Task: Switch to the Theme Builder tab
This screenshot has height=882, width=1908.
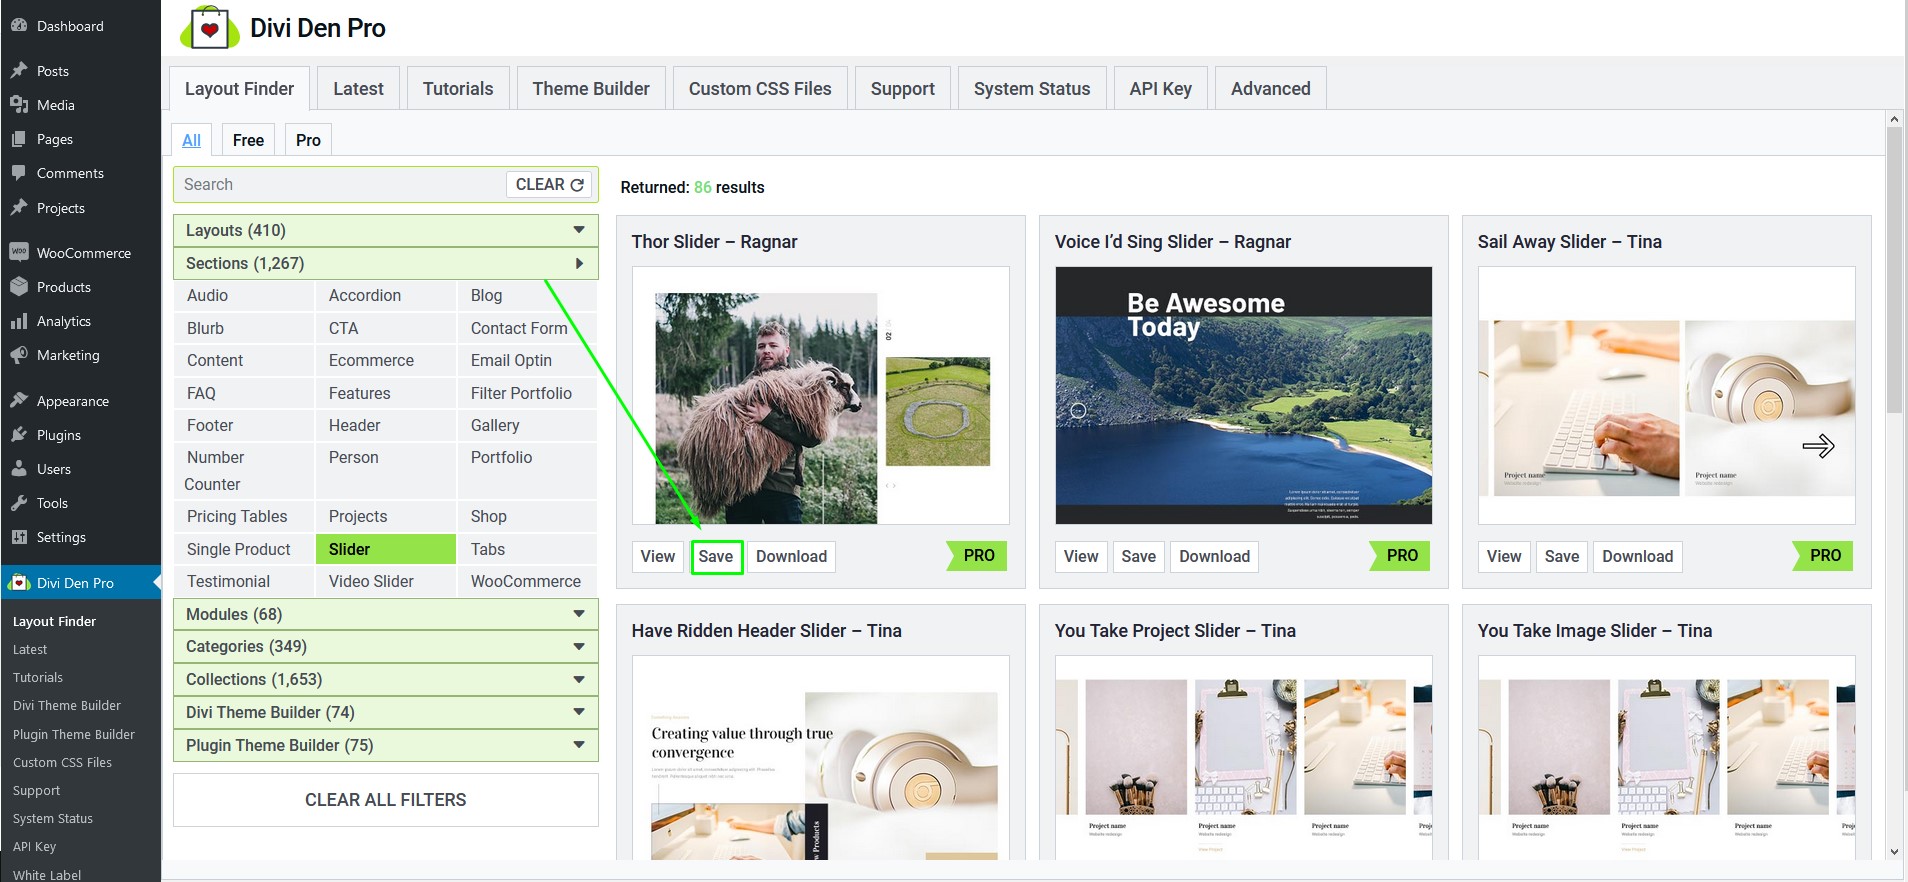Action: (590, 89)
